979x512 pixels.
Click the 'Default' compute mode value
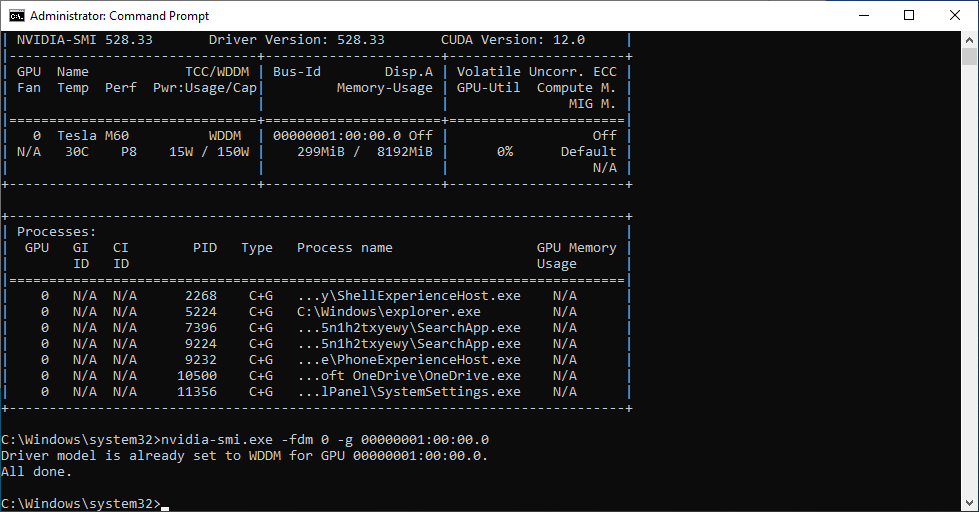[x=588, y=152]
